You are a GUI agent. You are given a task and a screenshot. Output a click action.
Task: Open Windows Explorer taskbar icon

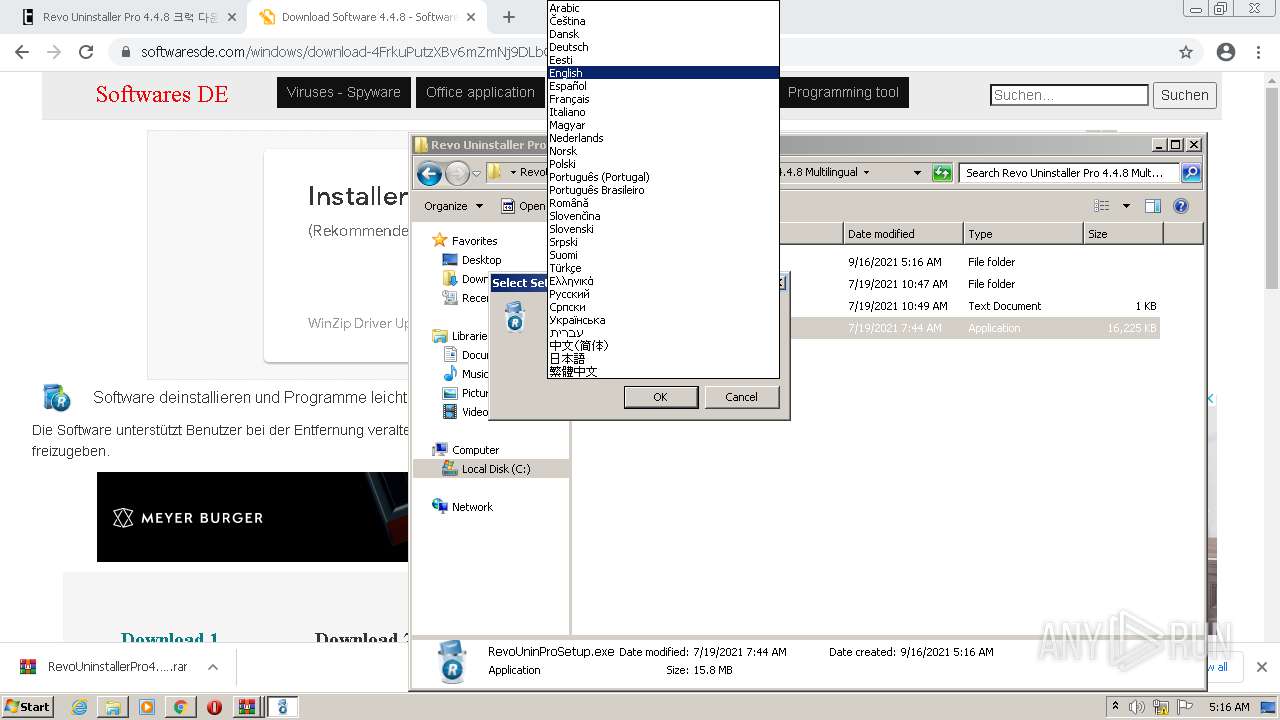pos(113,707)
